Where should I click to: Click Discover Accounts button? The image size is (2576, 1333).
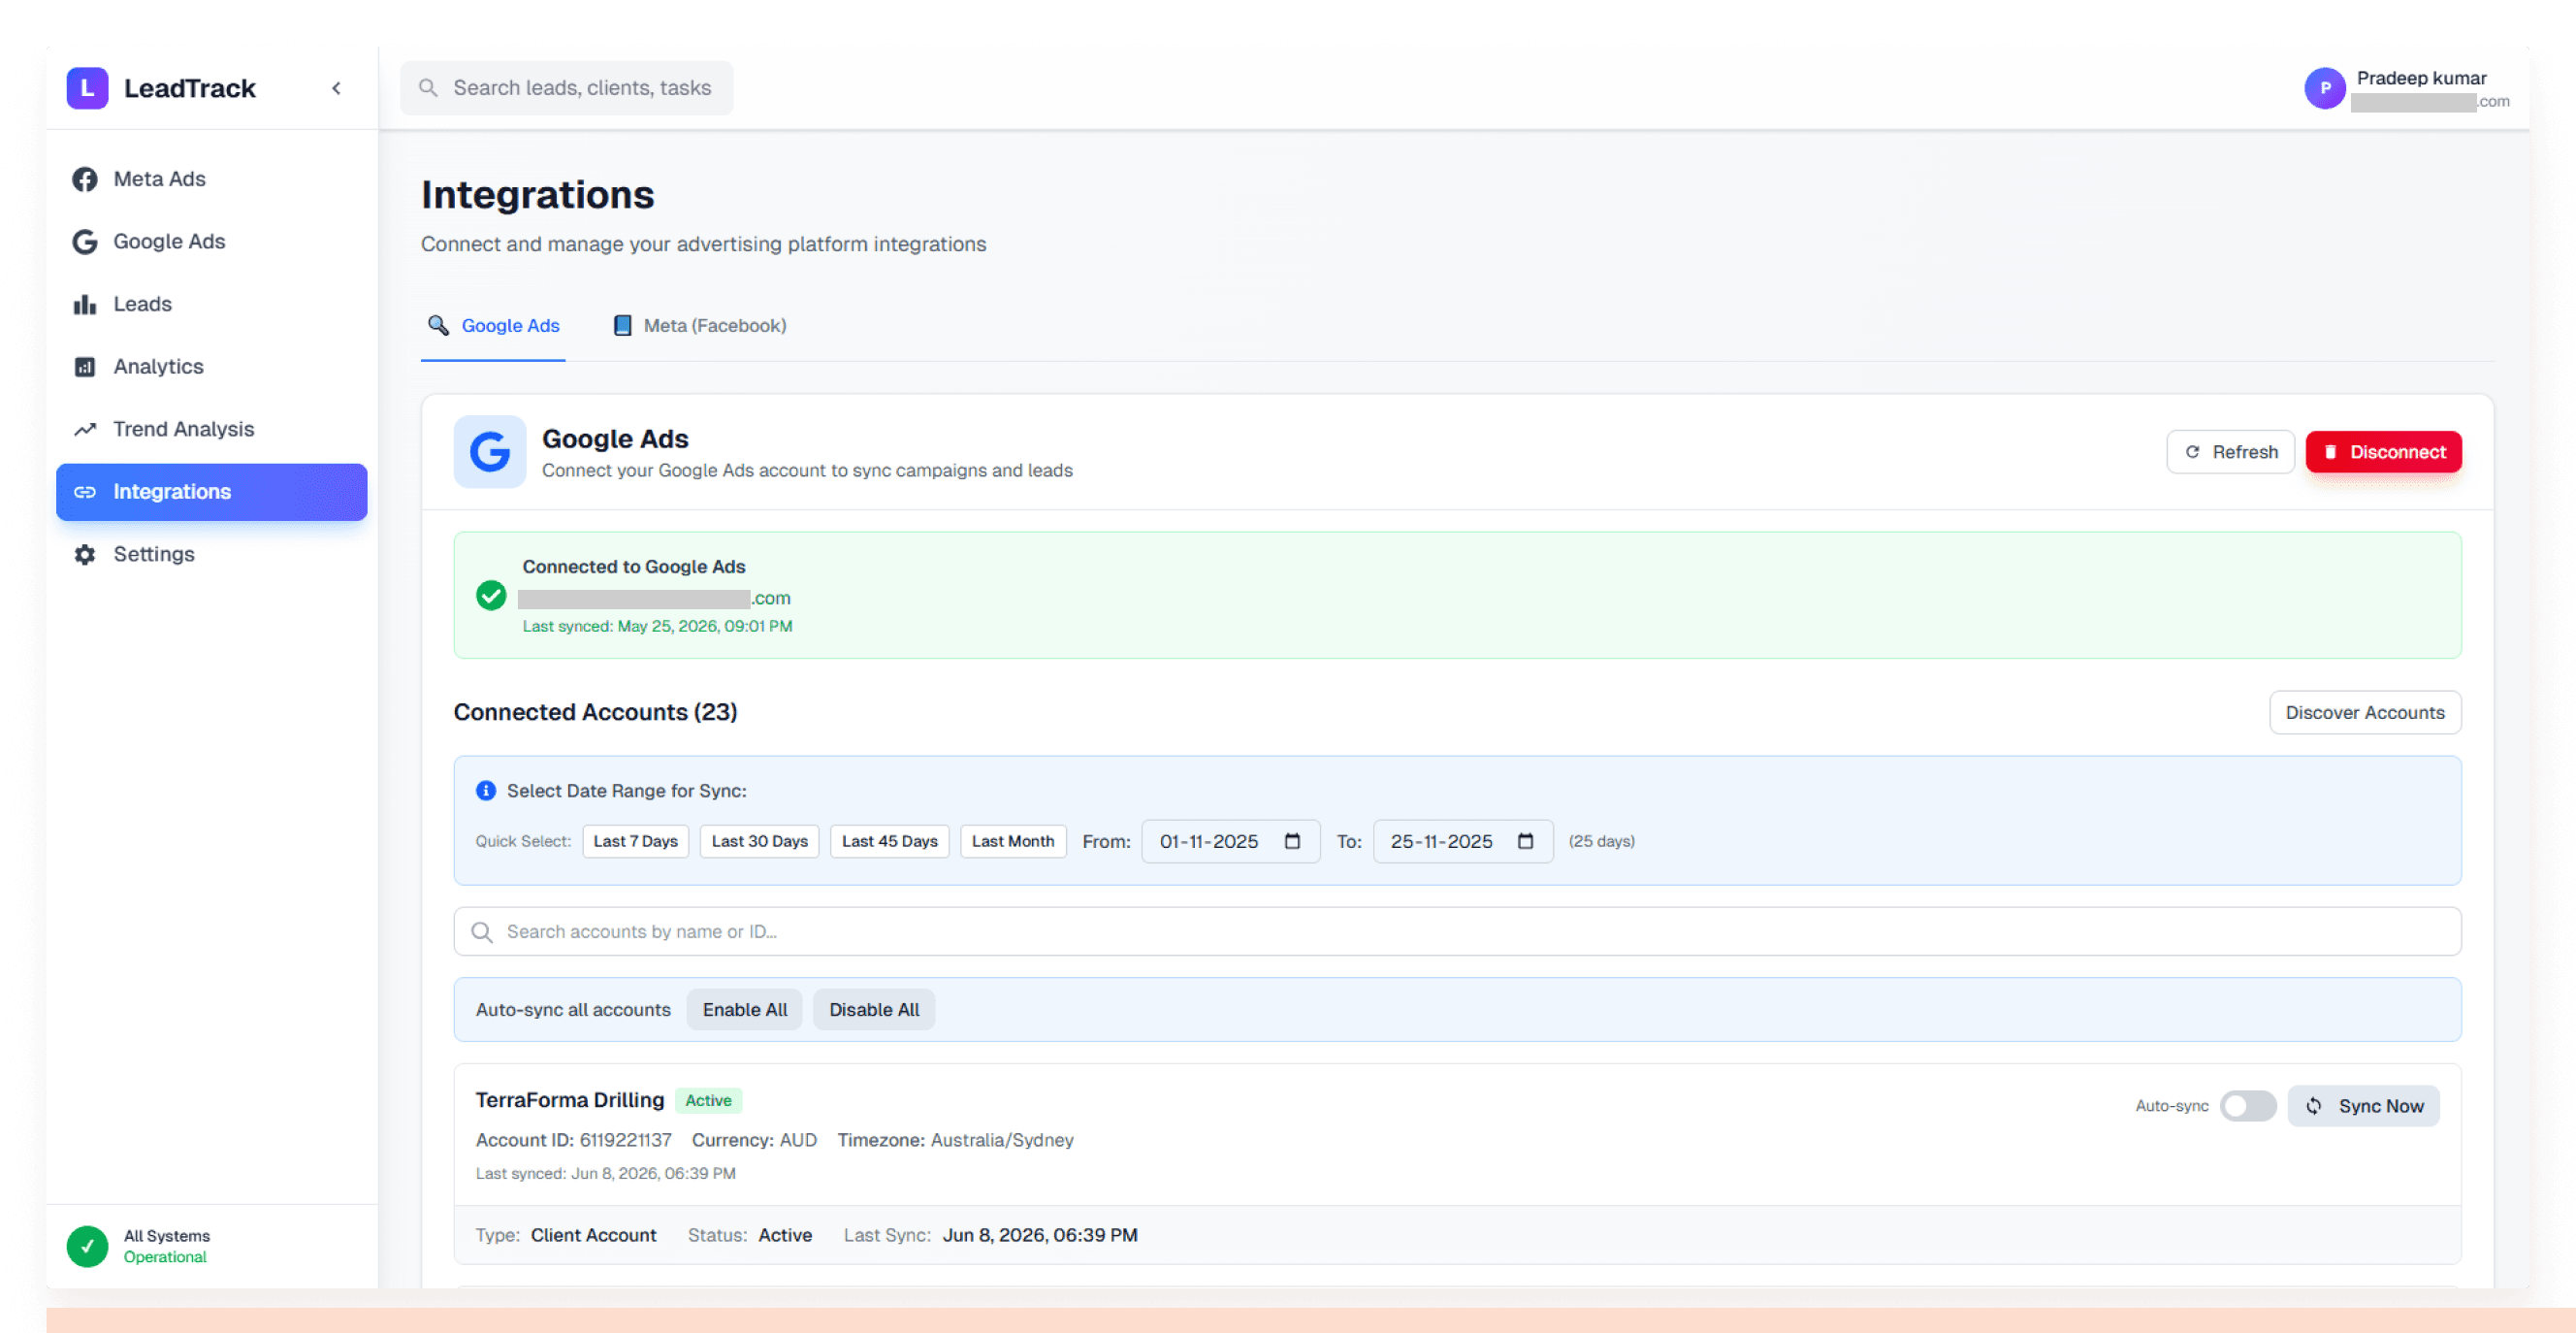pos(2364,713)
